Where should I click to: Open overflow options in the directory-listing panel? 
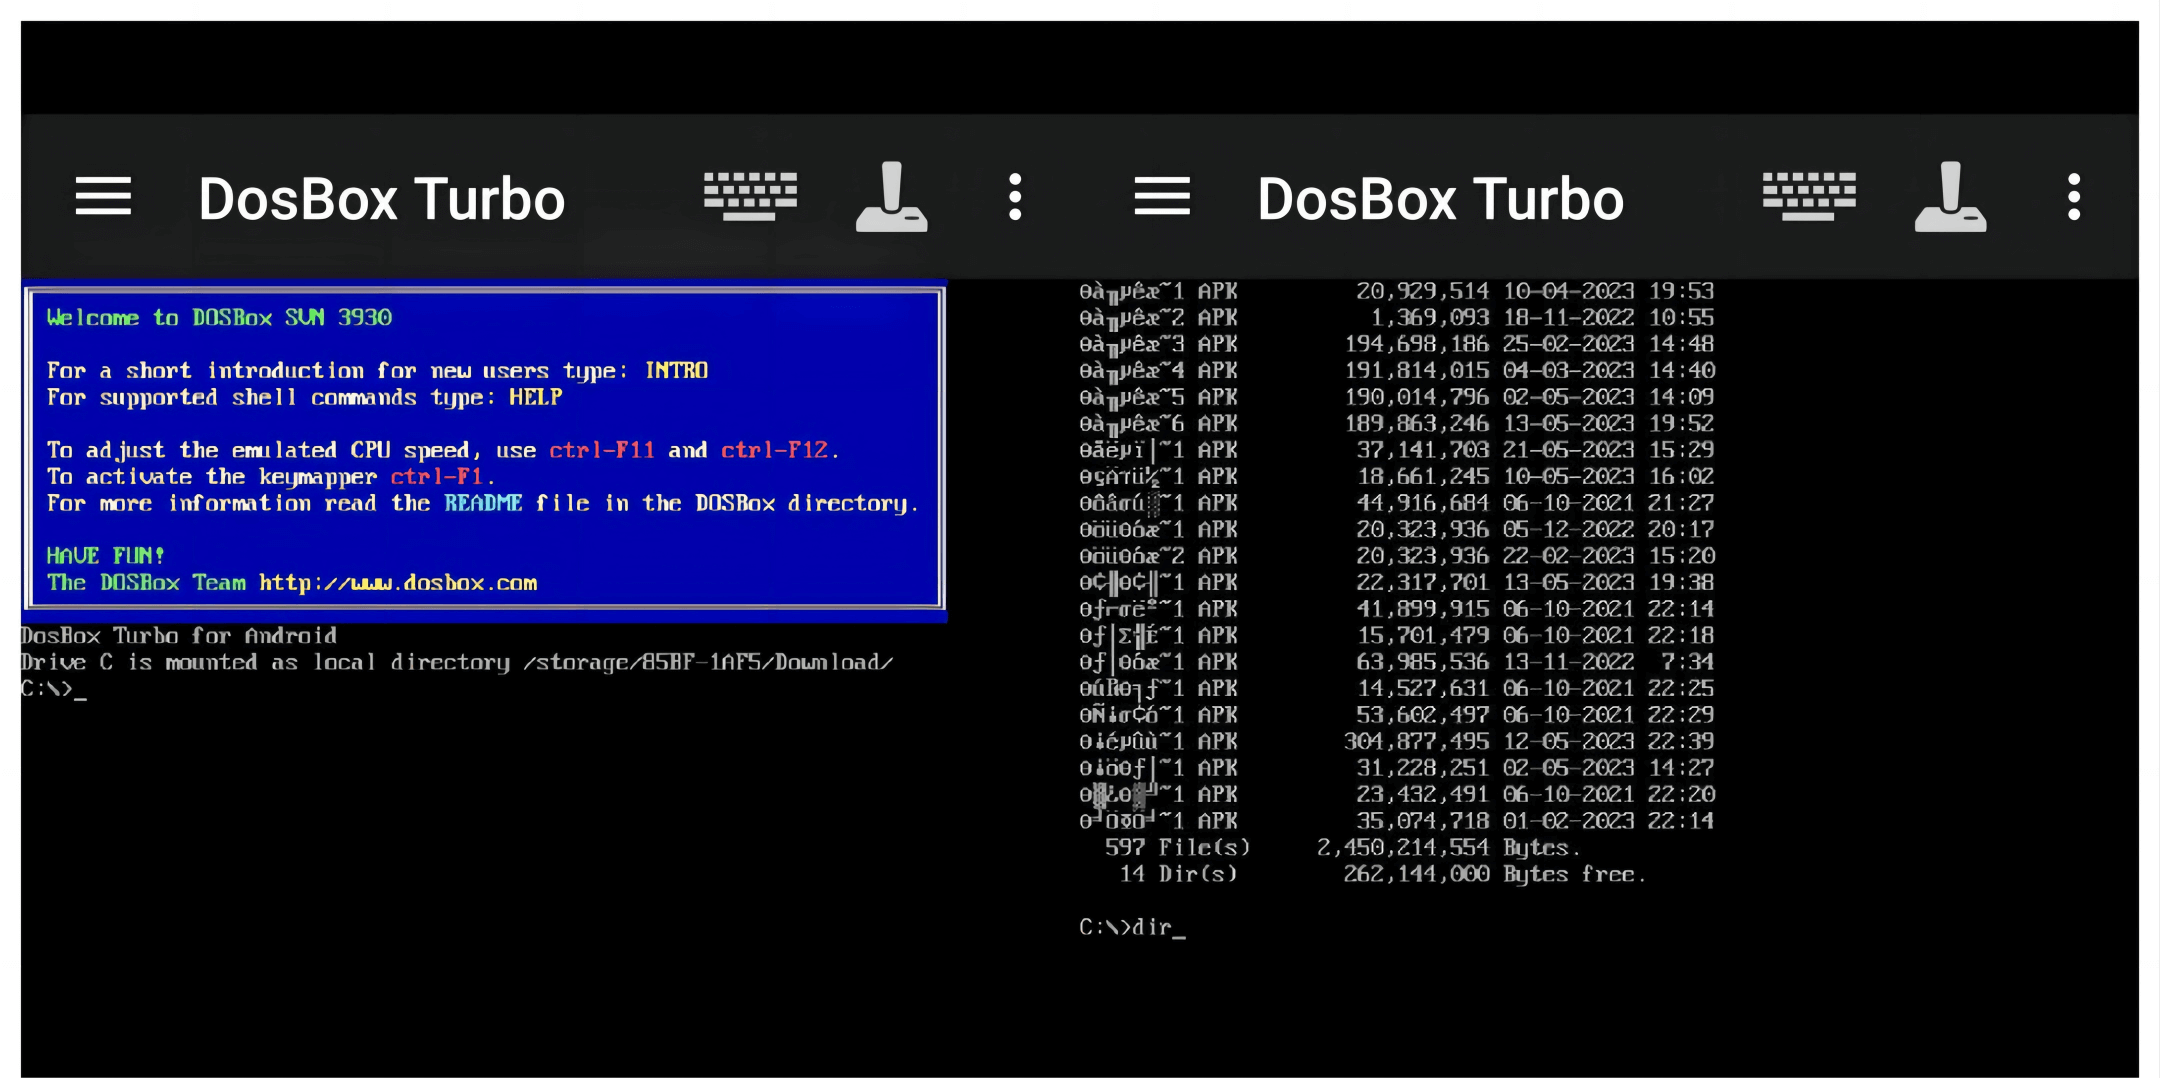coord(2074,196)
